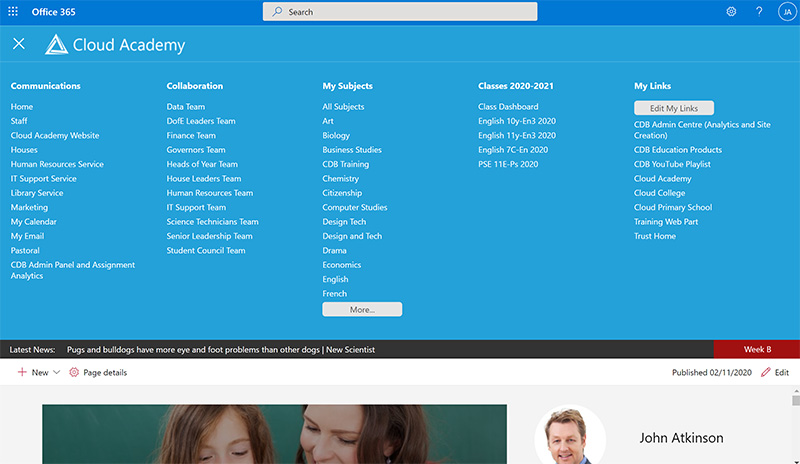Open PSE 11E-Ps 2020 class
This screenshot has width=800, height=464.
(508, 164)
